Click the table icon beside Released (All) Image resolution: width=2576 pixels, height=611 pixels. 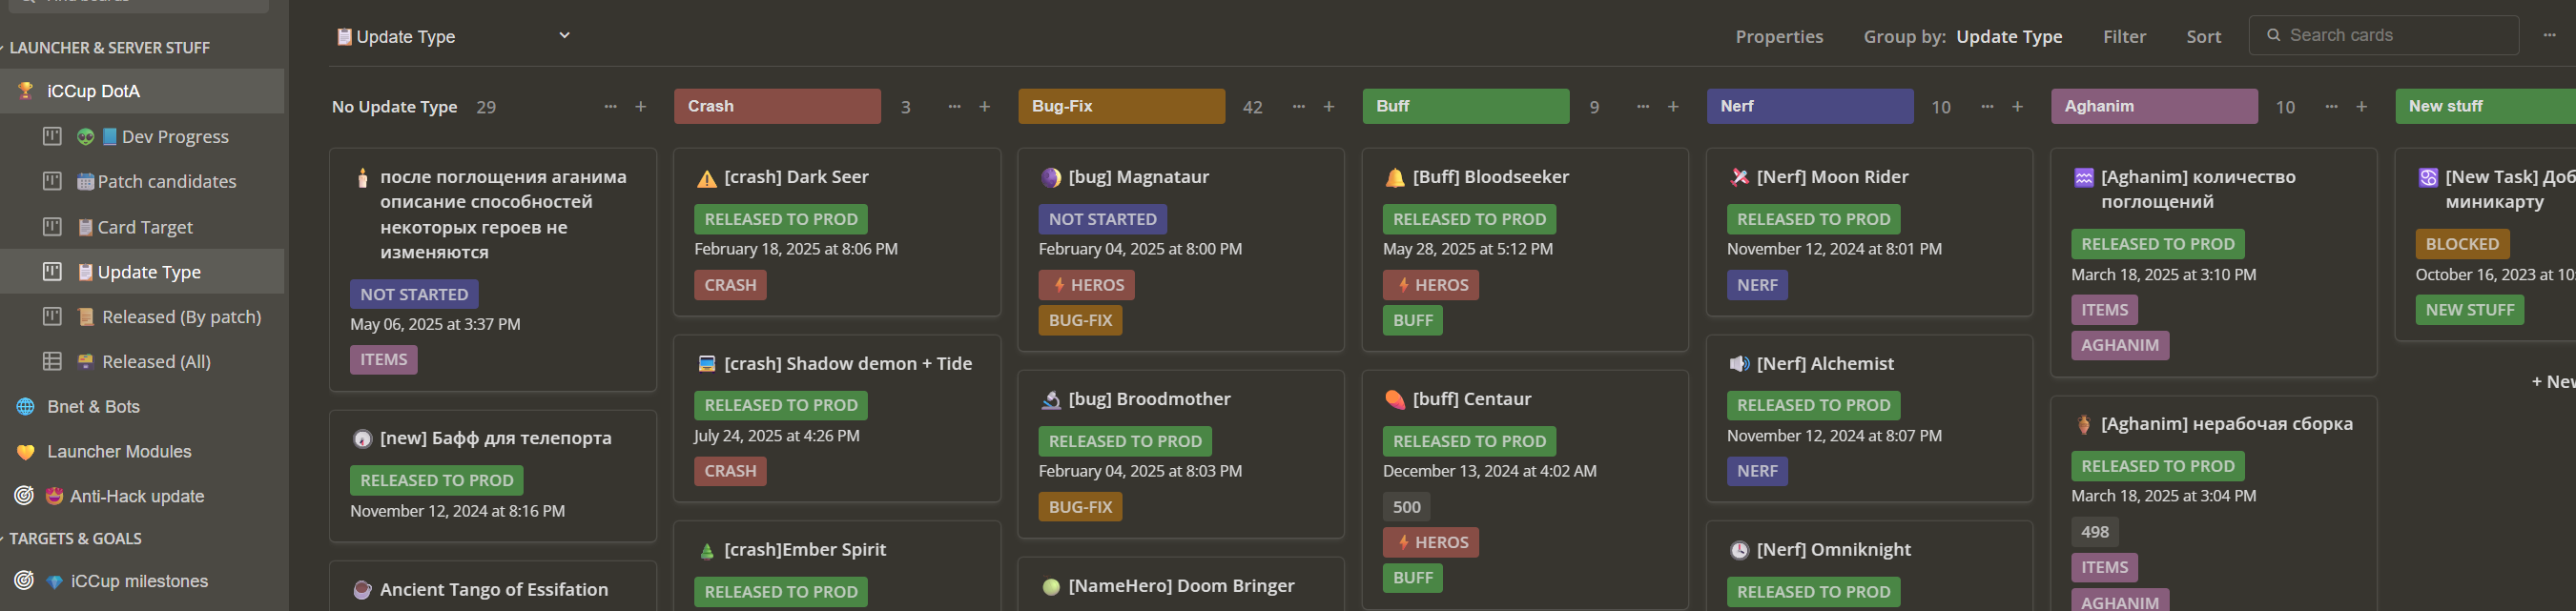click(x=52, y=361)
